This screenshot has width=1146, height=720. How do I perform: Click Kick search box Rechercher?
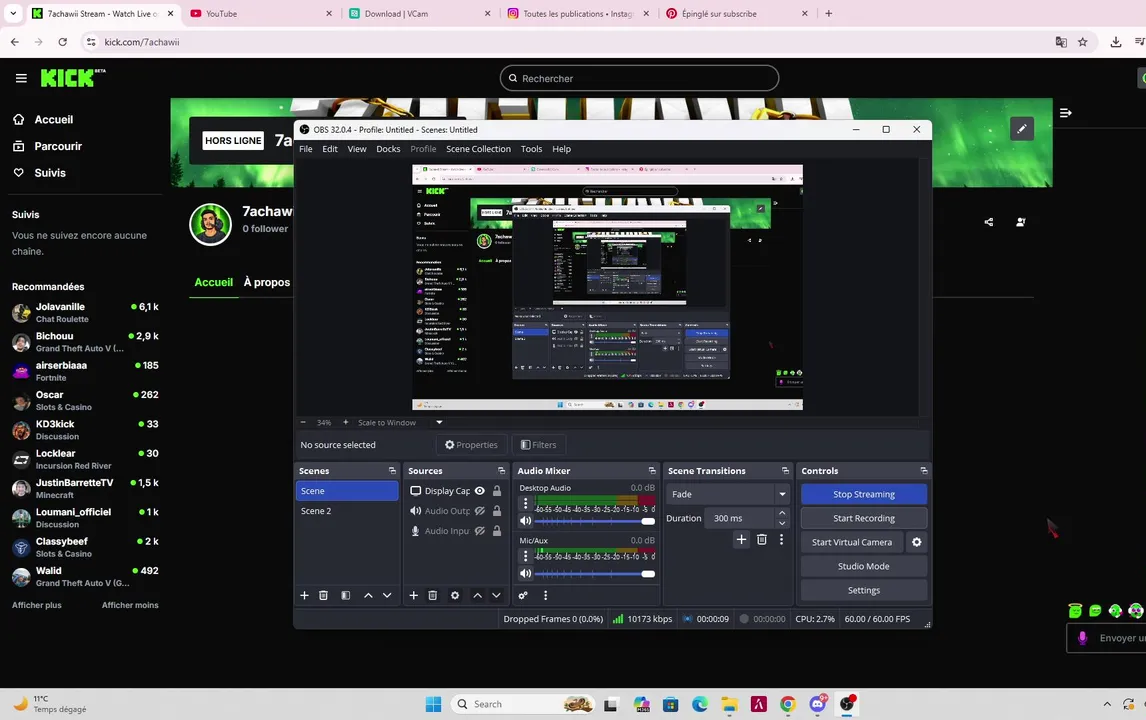[640, 78]
